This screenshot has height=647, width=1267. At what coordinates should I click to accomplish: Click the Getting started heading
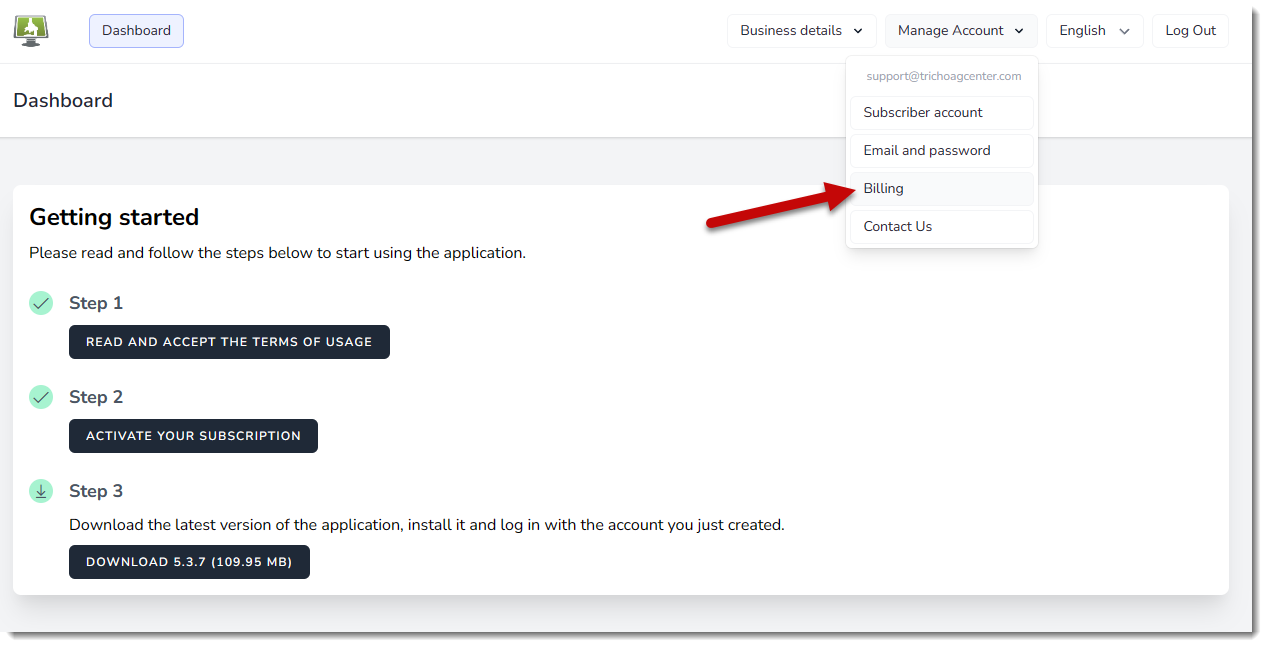[114, 217]
